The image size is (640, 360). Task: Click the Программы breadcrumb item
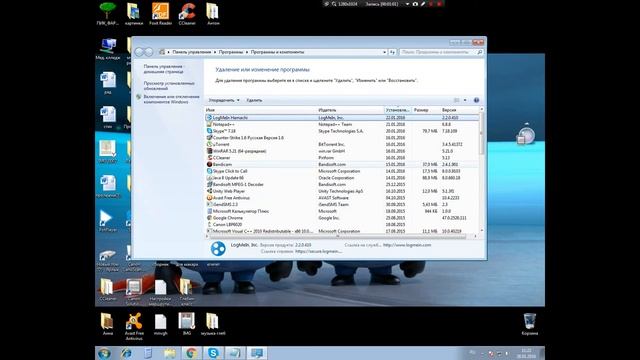click(231, 52)
